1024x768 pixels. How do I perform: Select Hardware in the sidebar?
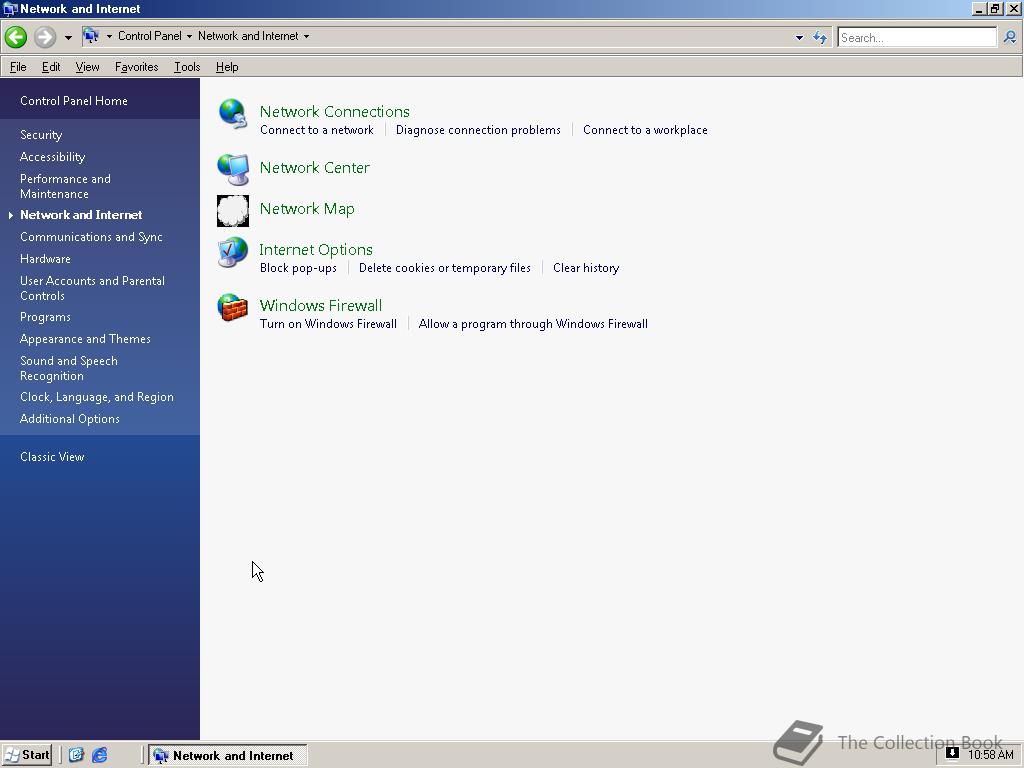click(x=45, y=259)
